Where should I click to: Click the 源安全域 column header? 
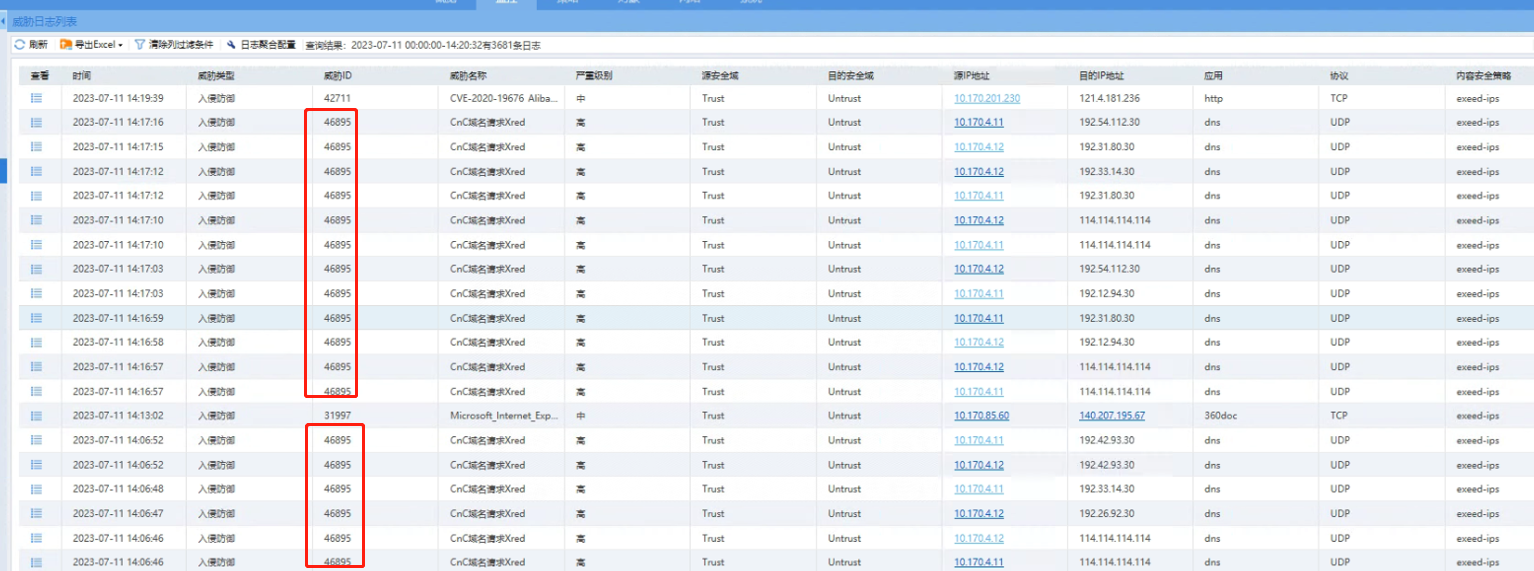pos(720,75)
